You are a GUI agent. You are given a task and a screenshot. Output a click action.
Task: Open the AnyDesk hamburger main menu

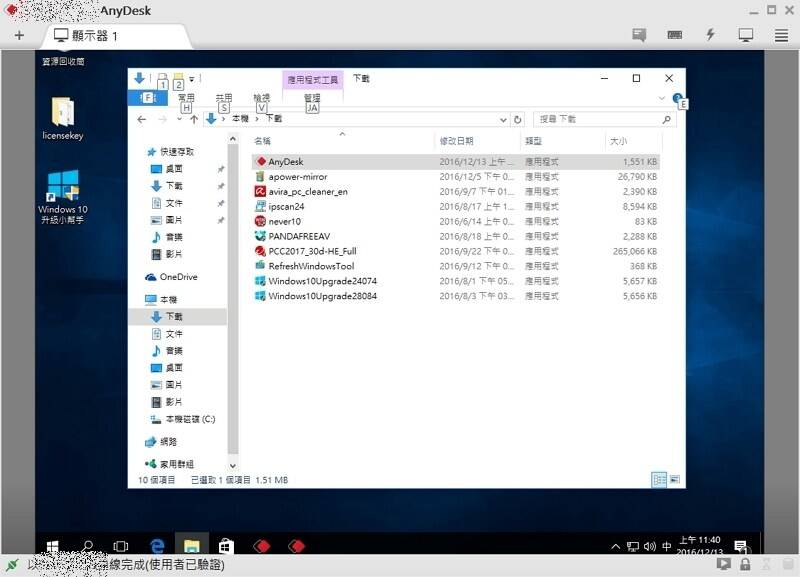point(781,35)
